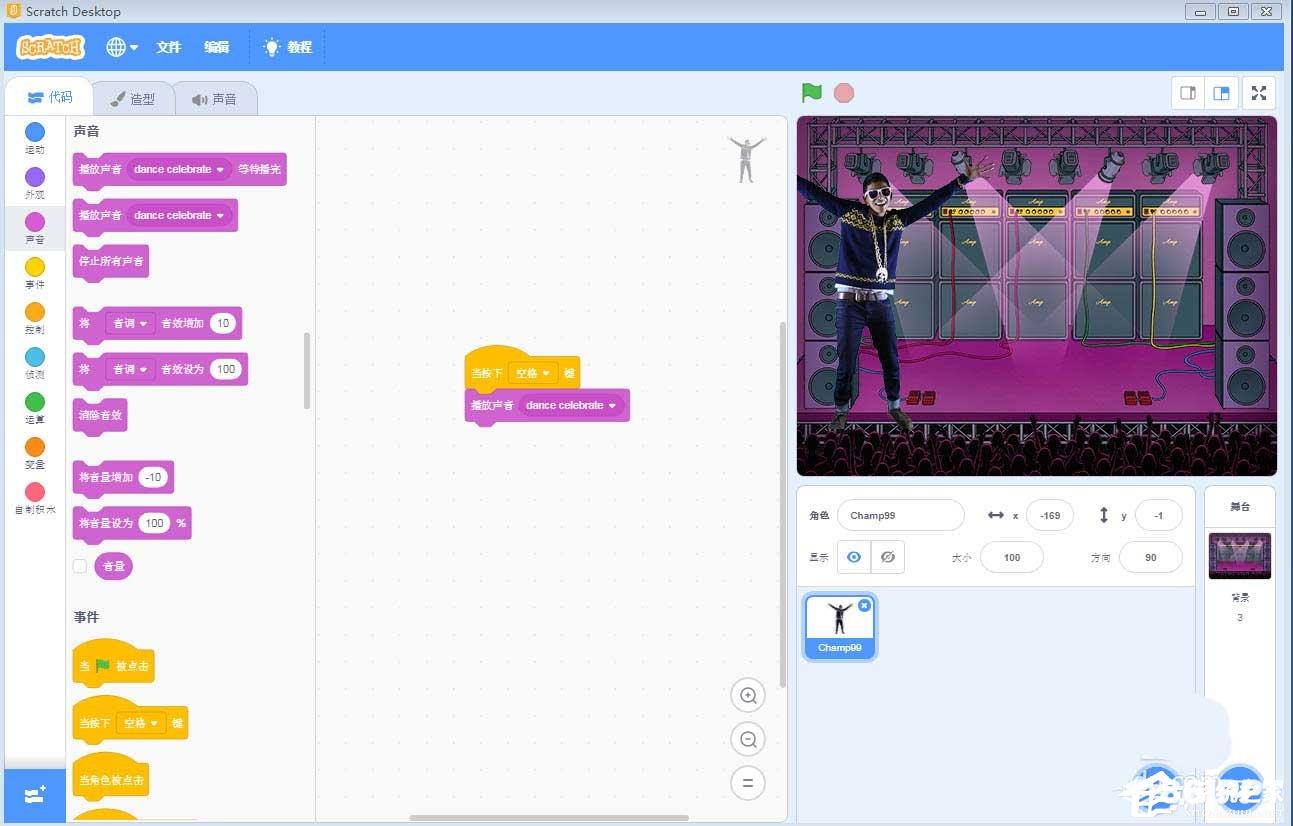Click the 舞台 stage panel header
This screenshot has height=826, width=1293.
click(x=1240, y=507)
